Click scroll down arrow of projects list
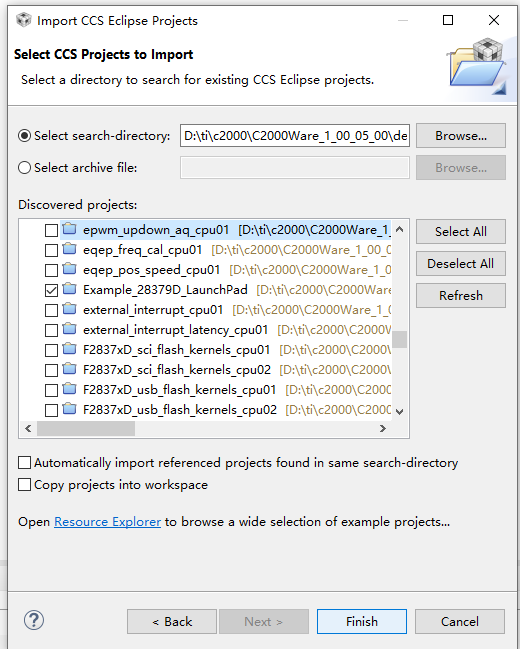The image size is (520, 649). tap(400, 411)
